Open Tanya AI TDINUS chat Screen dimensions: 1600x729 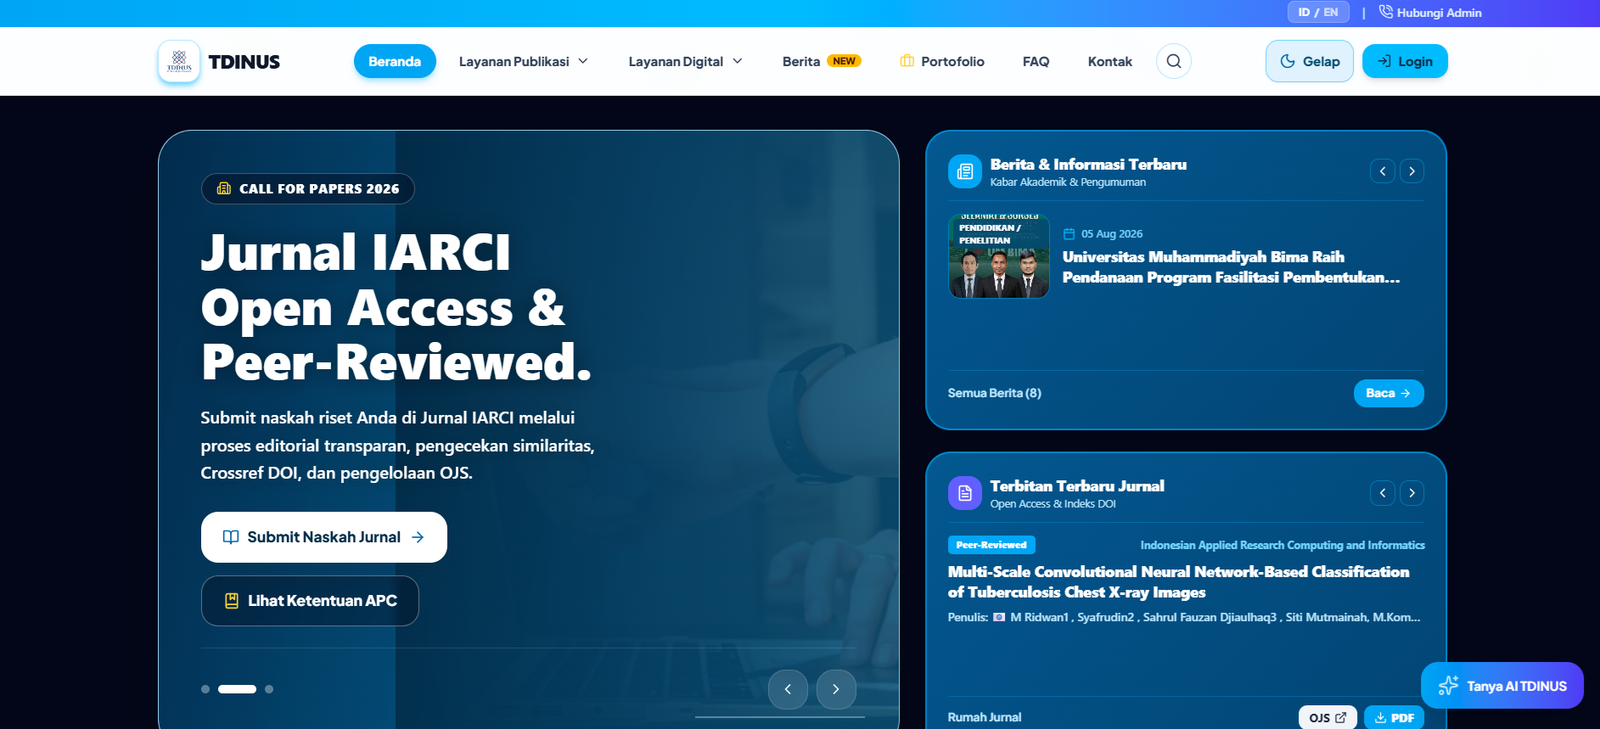tap(1502, 686)
